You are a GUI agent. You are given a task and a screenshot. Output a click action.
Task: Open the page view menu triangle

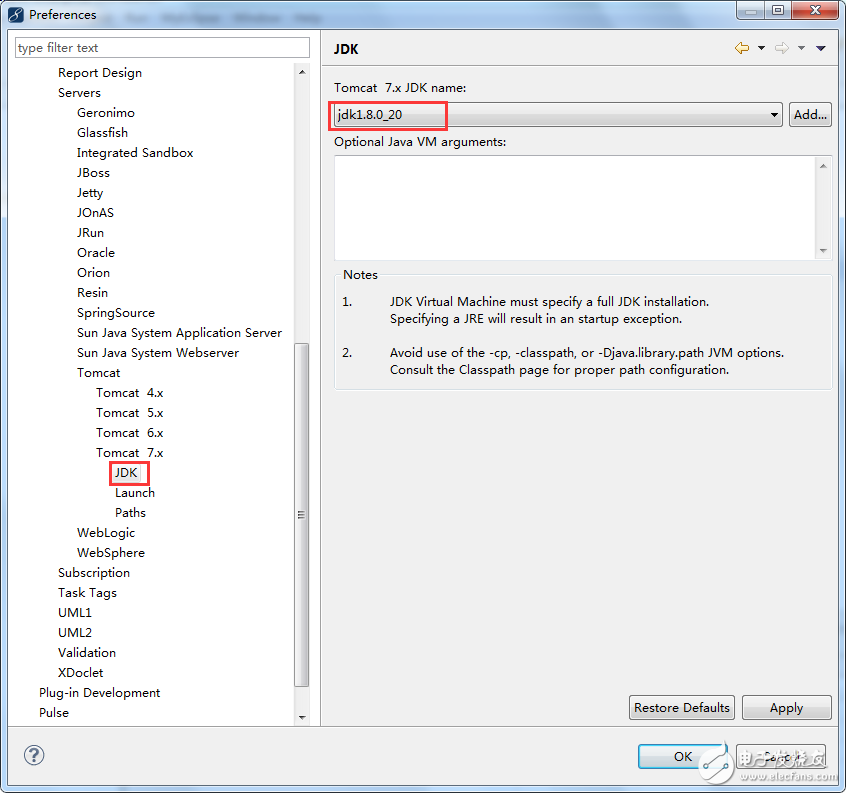tap(821, 48)
